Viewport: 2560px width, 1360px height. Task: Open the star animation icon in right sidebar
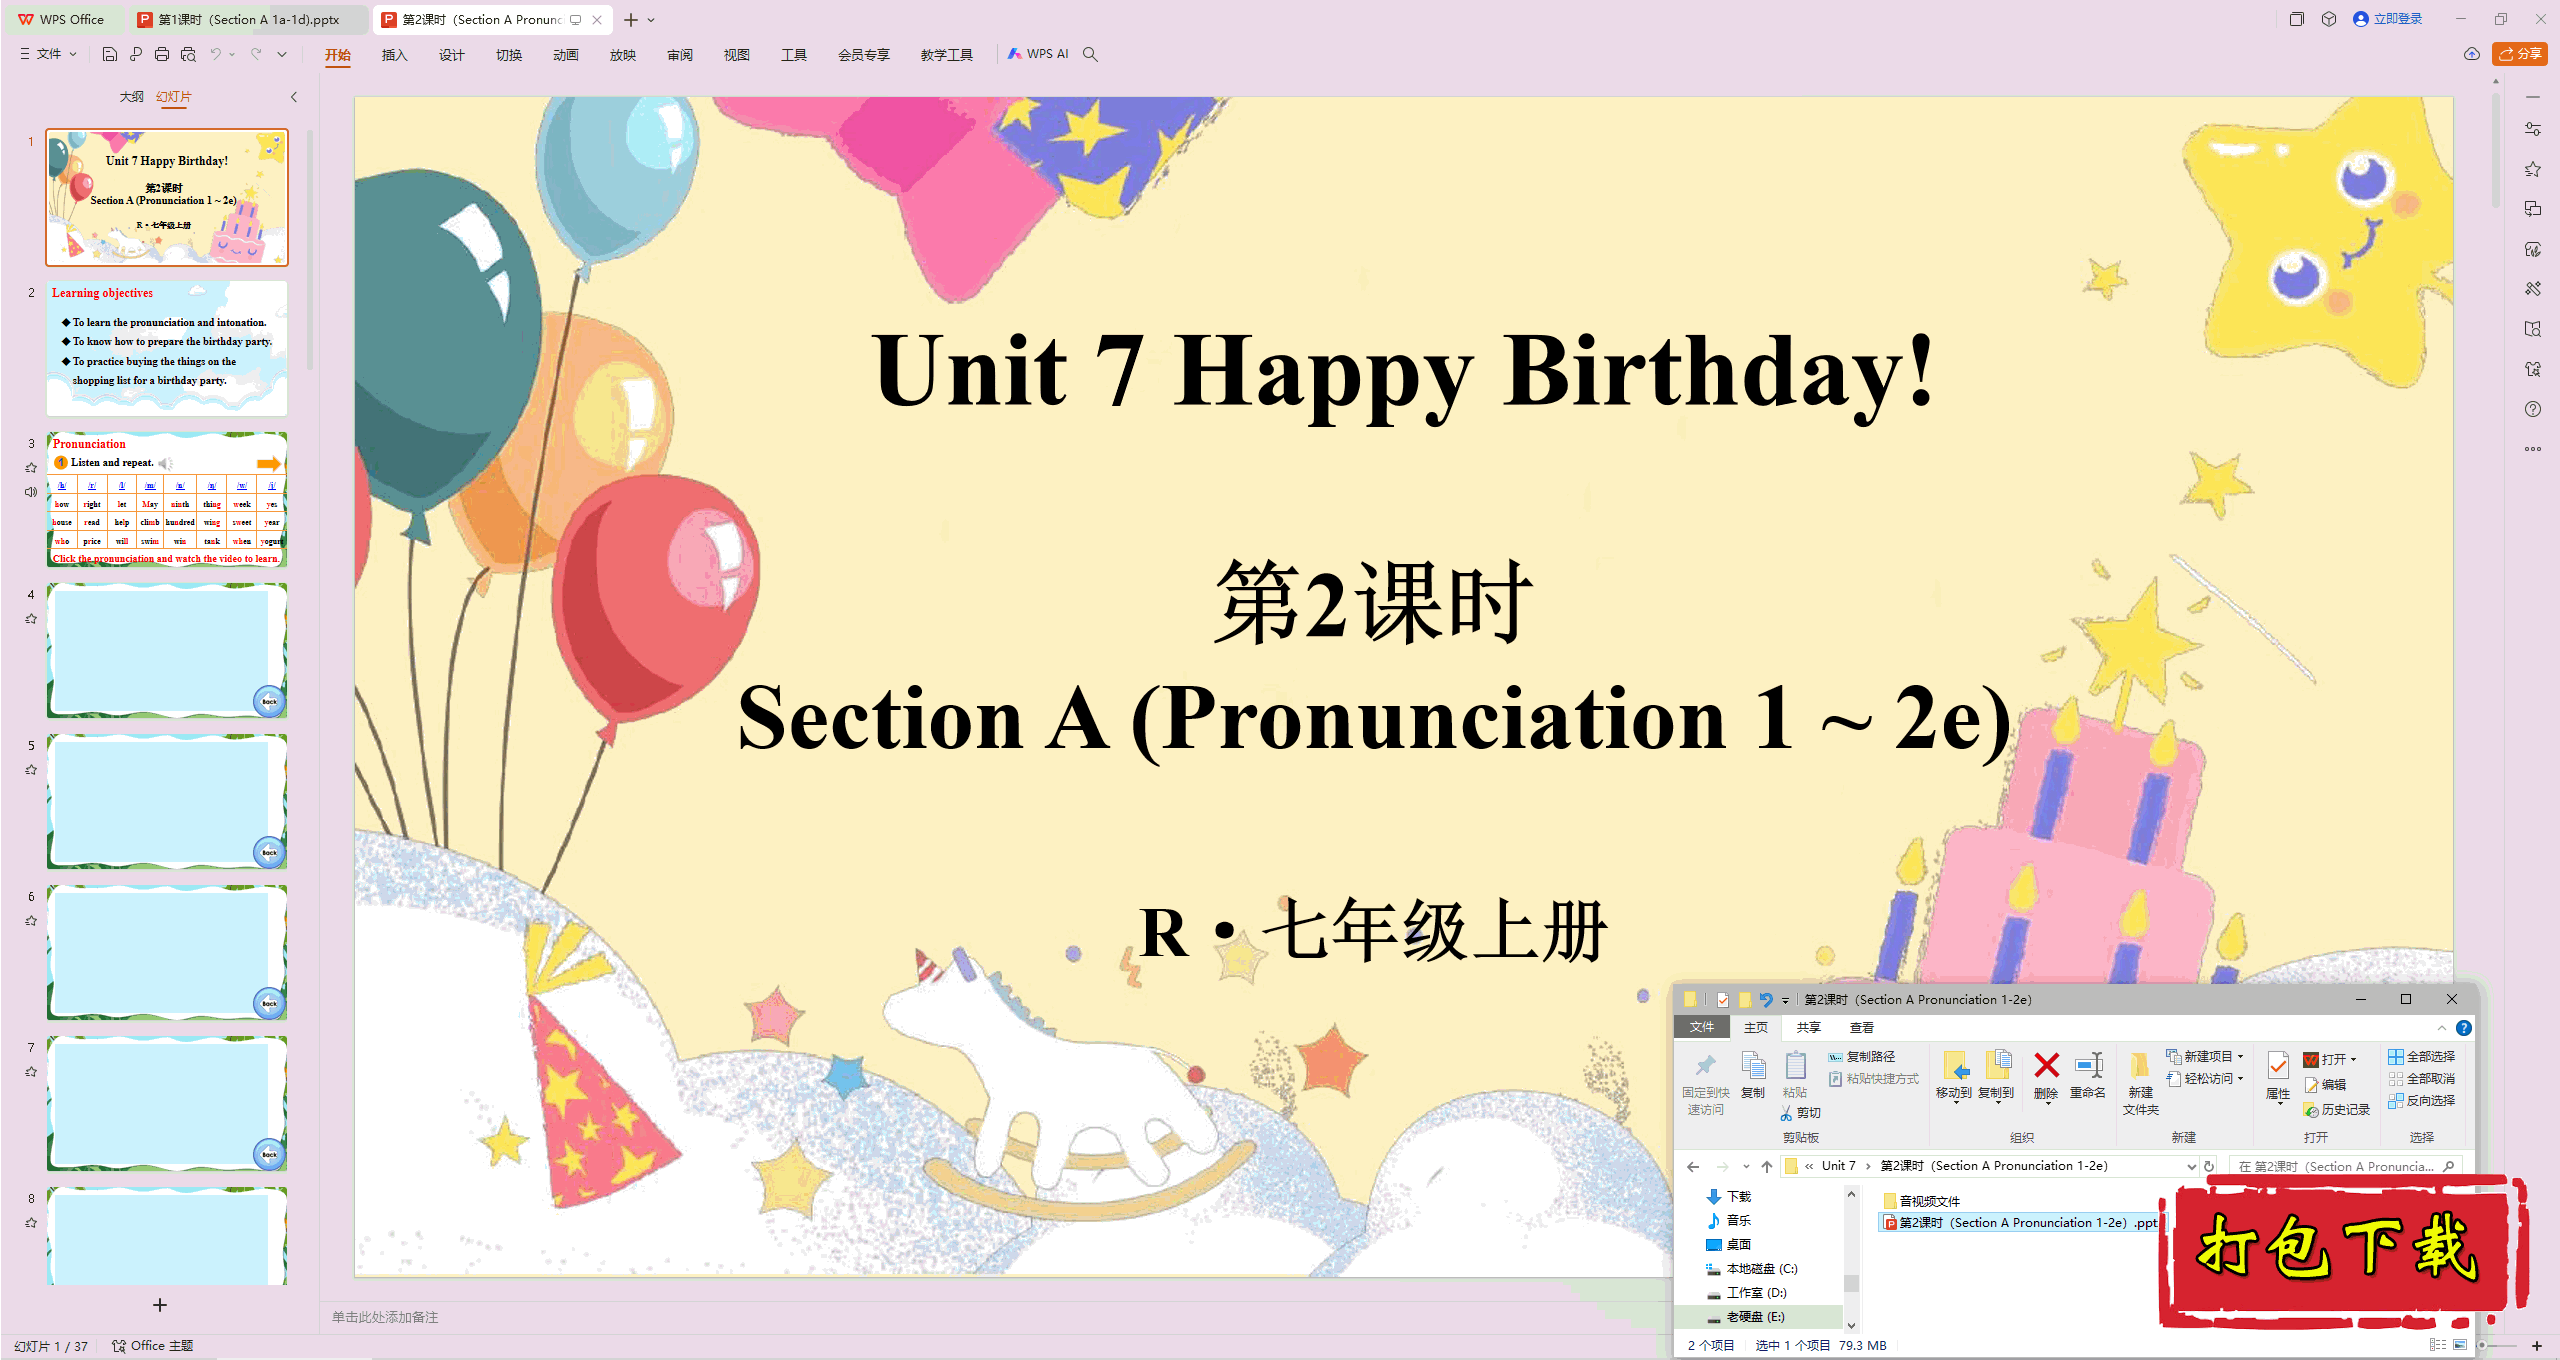(x=2533, y=169)
